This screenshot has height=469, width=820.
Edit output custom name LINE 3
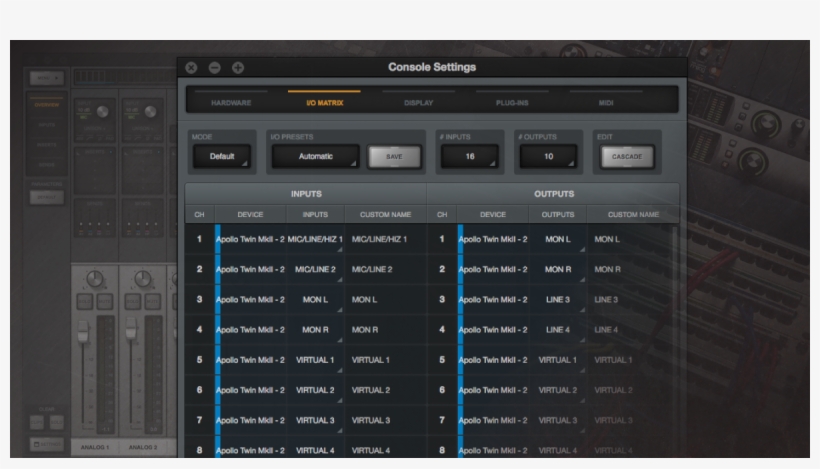[630, 300]
